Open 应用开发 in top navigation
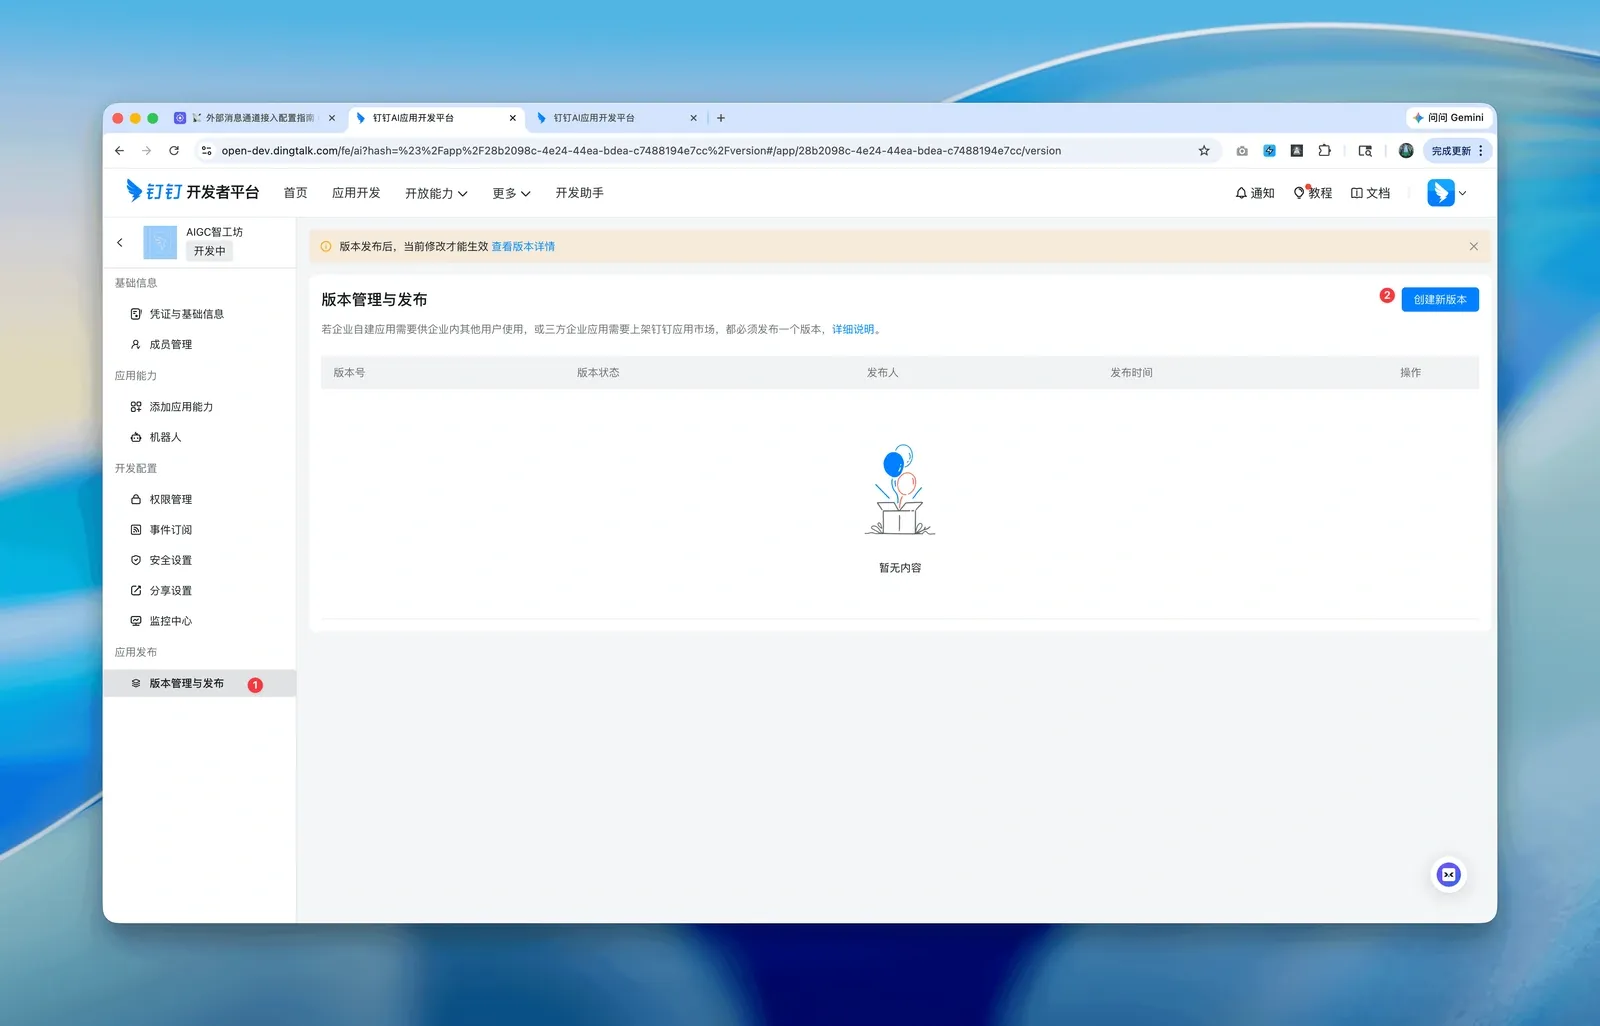The height and width of the screenshot is (1026, 1600). [356, 193]
